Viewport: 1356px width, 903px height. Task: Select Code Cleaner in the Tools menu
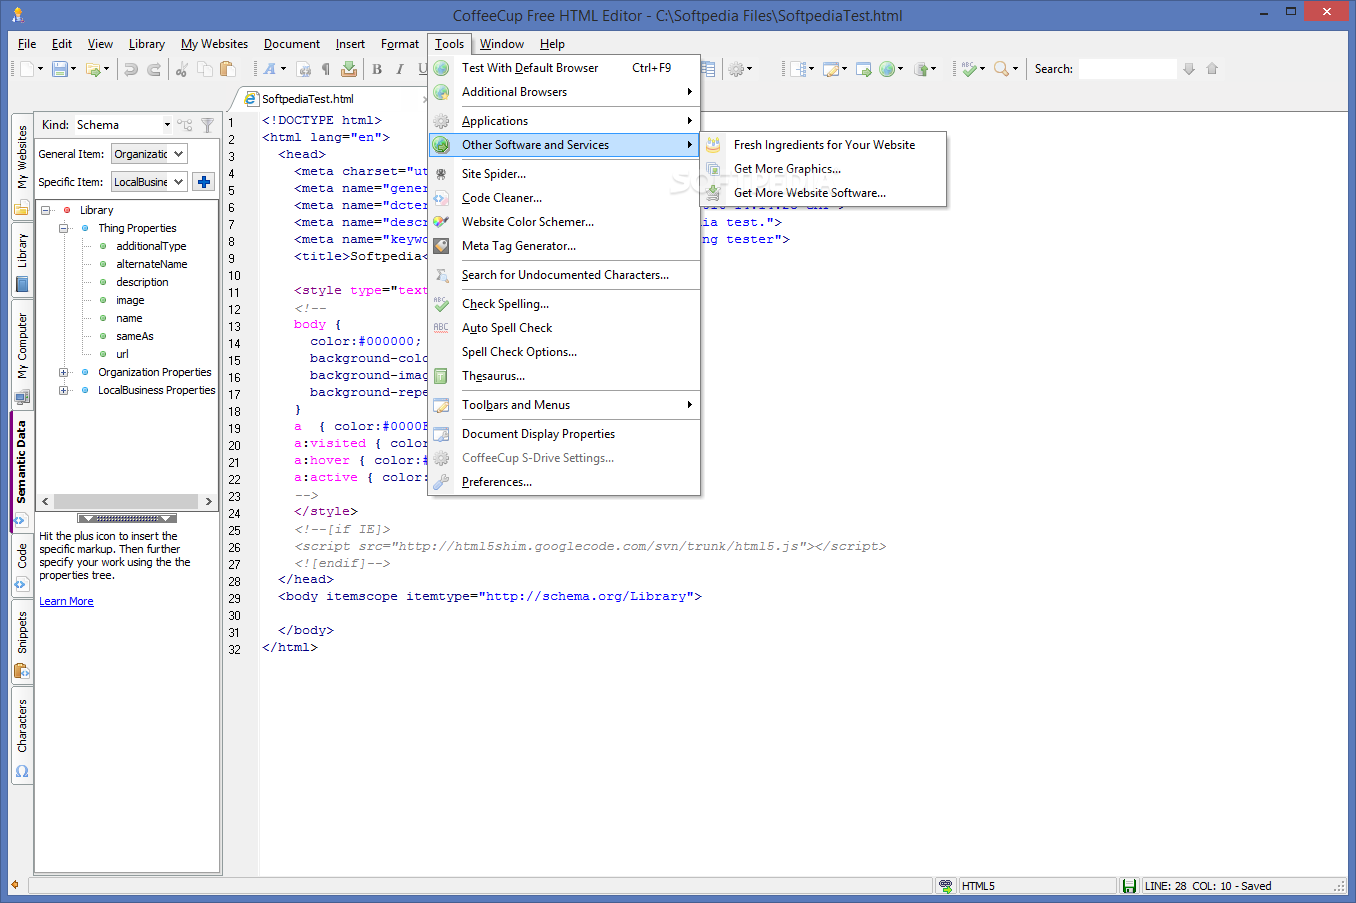[x=564, y=198]
